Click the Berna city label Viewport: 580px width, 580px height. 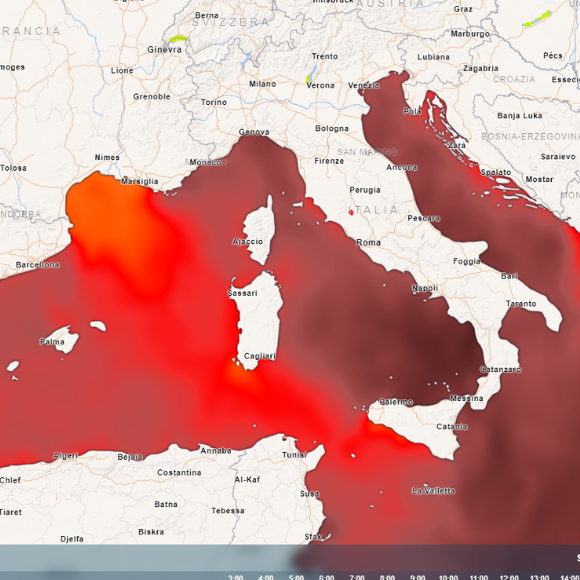(206, 16)
